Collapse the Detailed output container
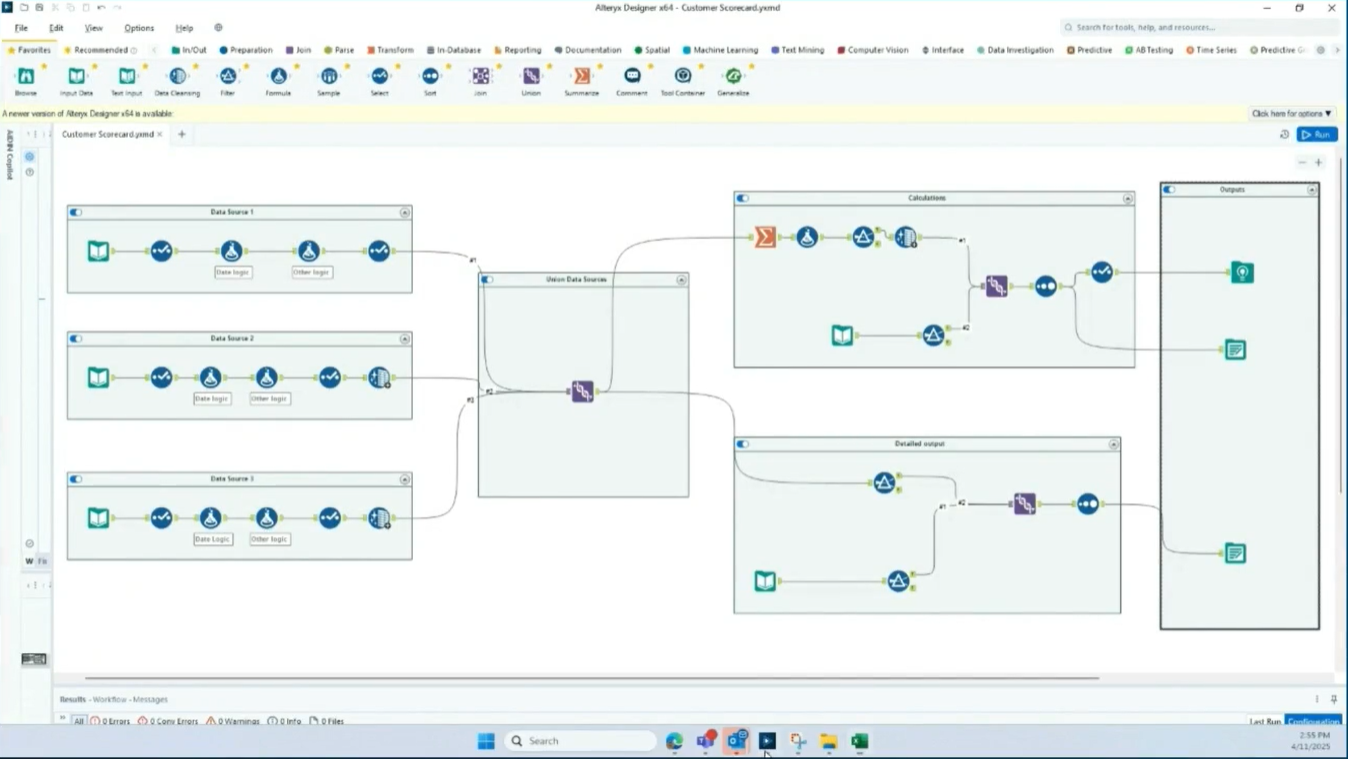Viewport: 1348px width, 759px height. tap(1114, 444)
